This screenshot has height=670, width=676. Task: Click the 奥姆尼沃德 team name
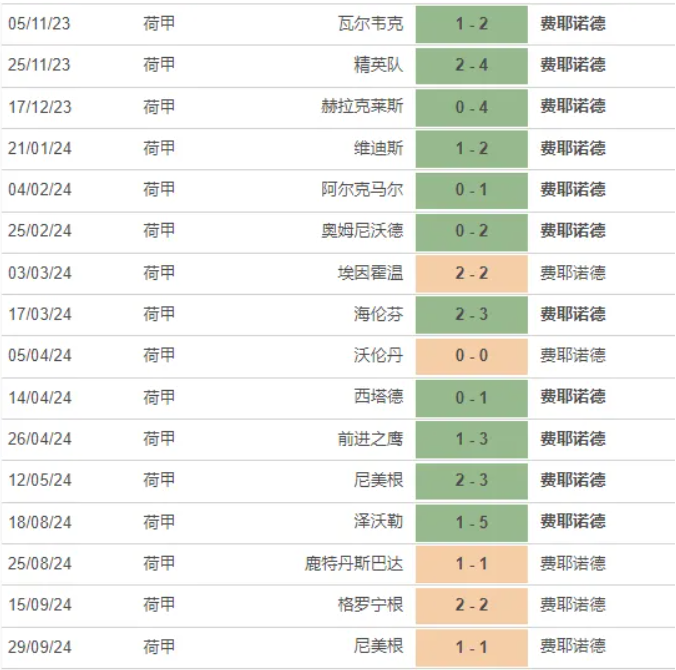tap(363, 231)
